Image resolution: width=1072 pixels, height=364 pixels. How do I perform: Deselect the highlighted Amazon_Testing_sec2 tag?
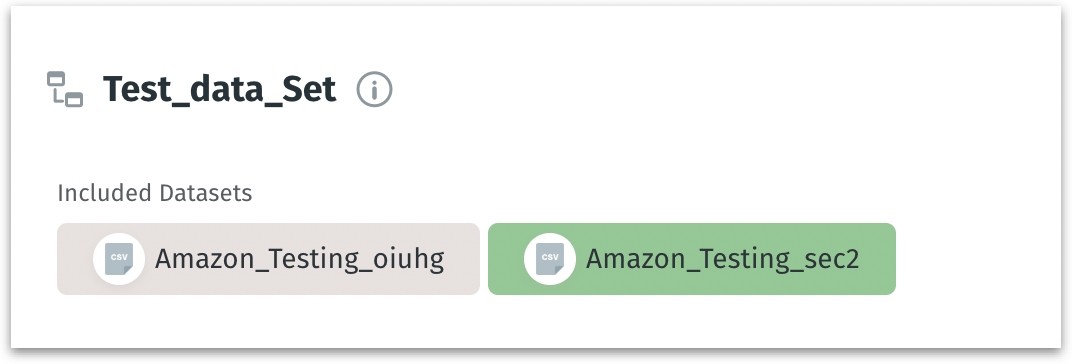pos(691,259)
